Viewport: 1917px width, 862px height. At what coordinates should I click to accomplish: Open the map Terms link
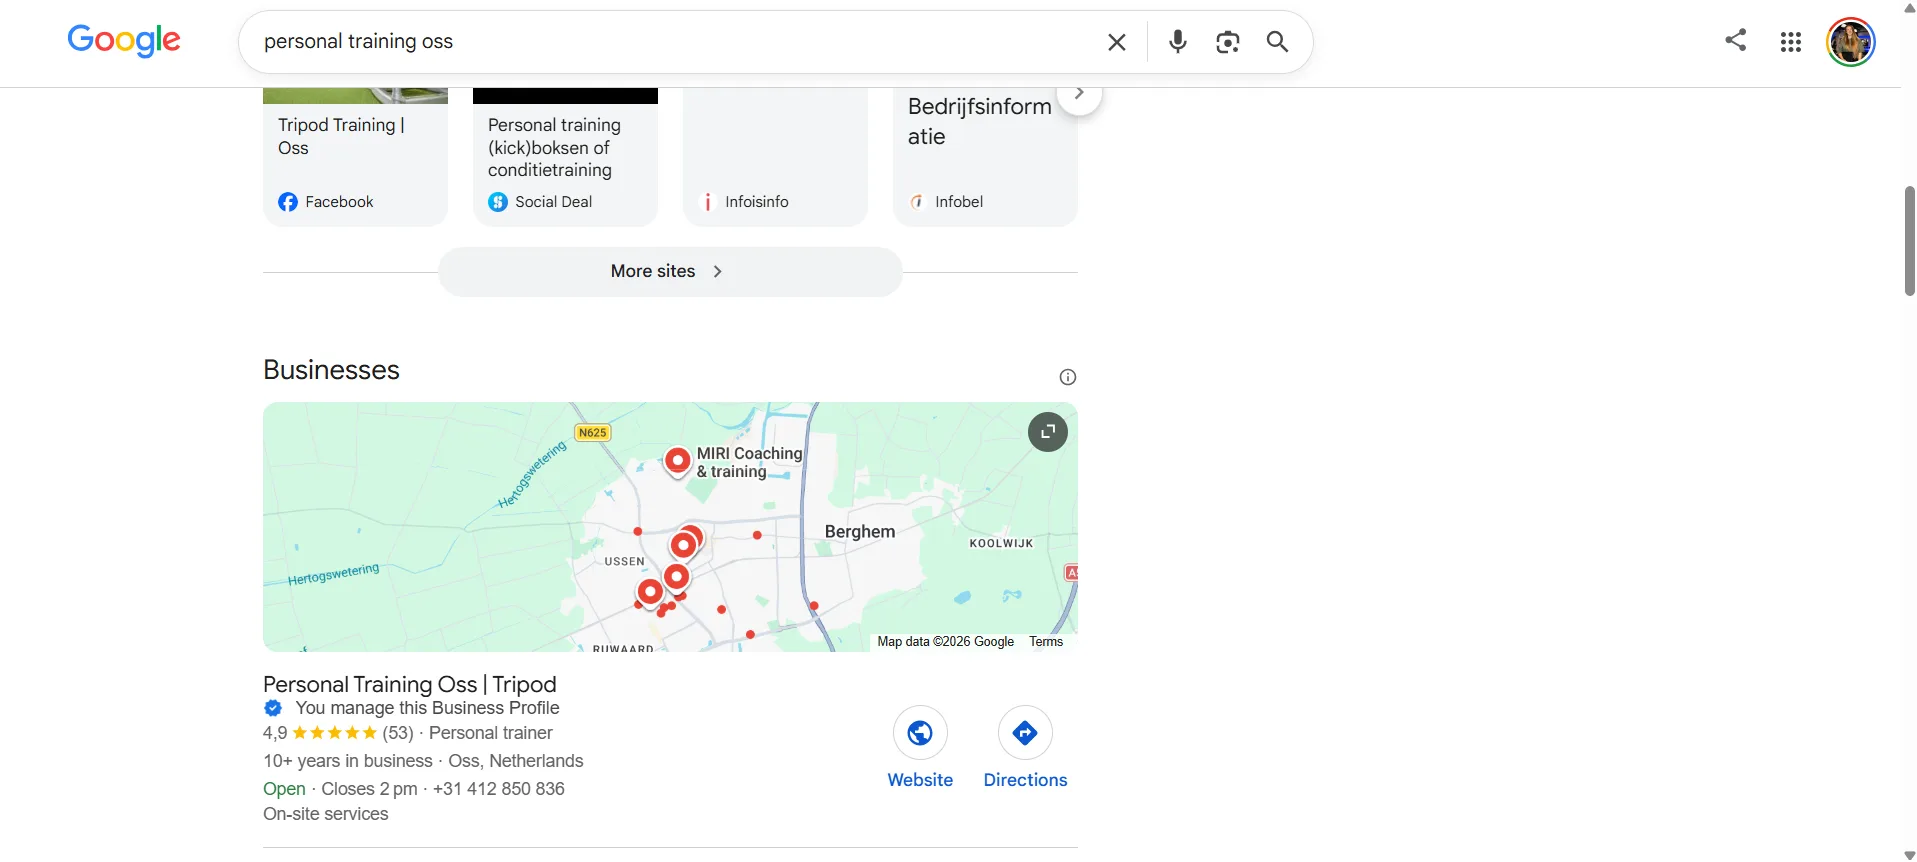1046,642
